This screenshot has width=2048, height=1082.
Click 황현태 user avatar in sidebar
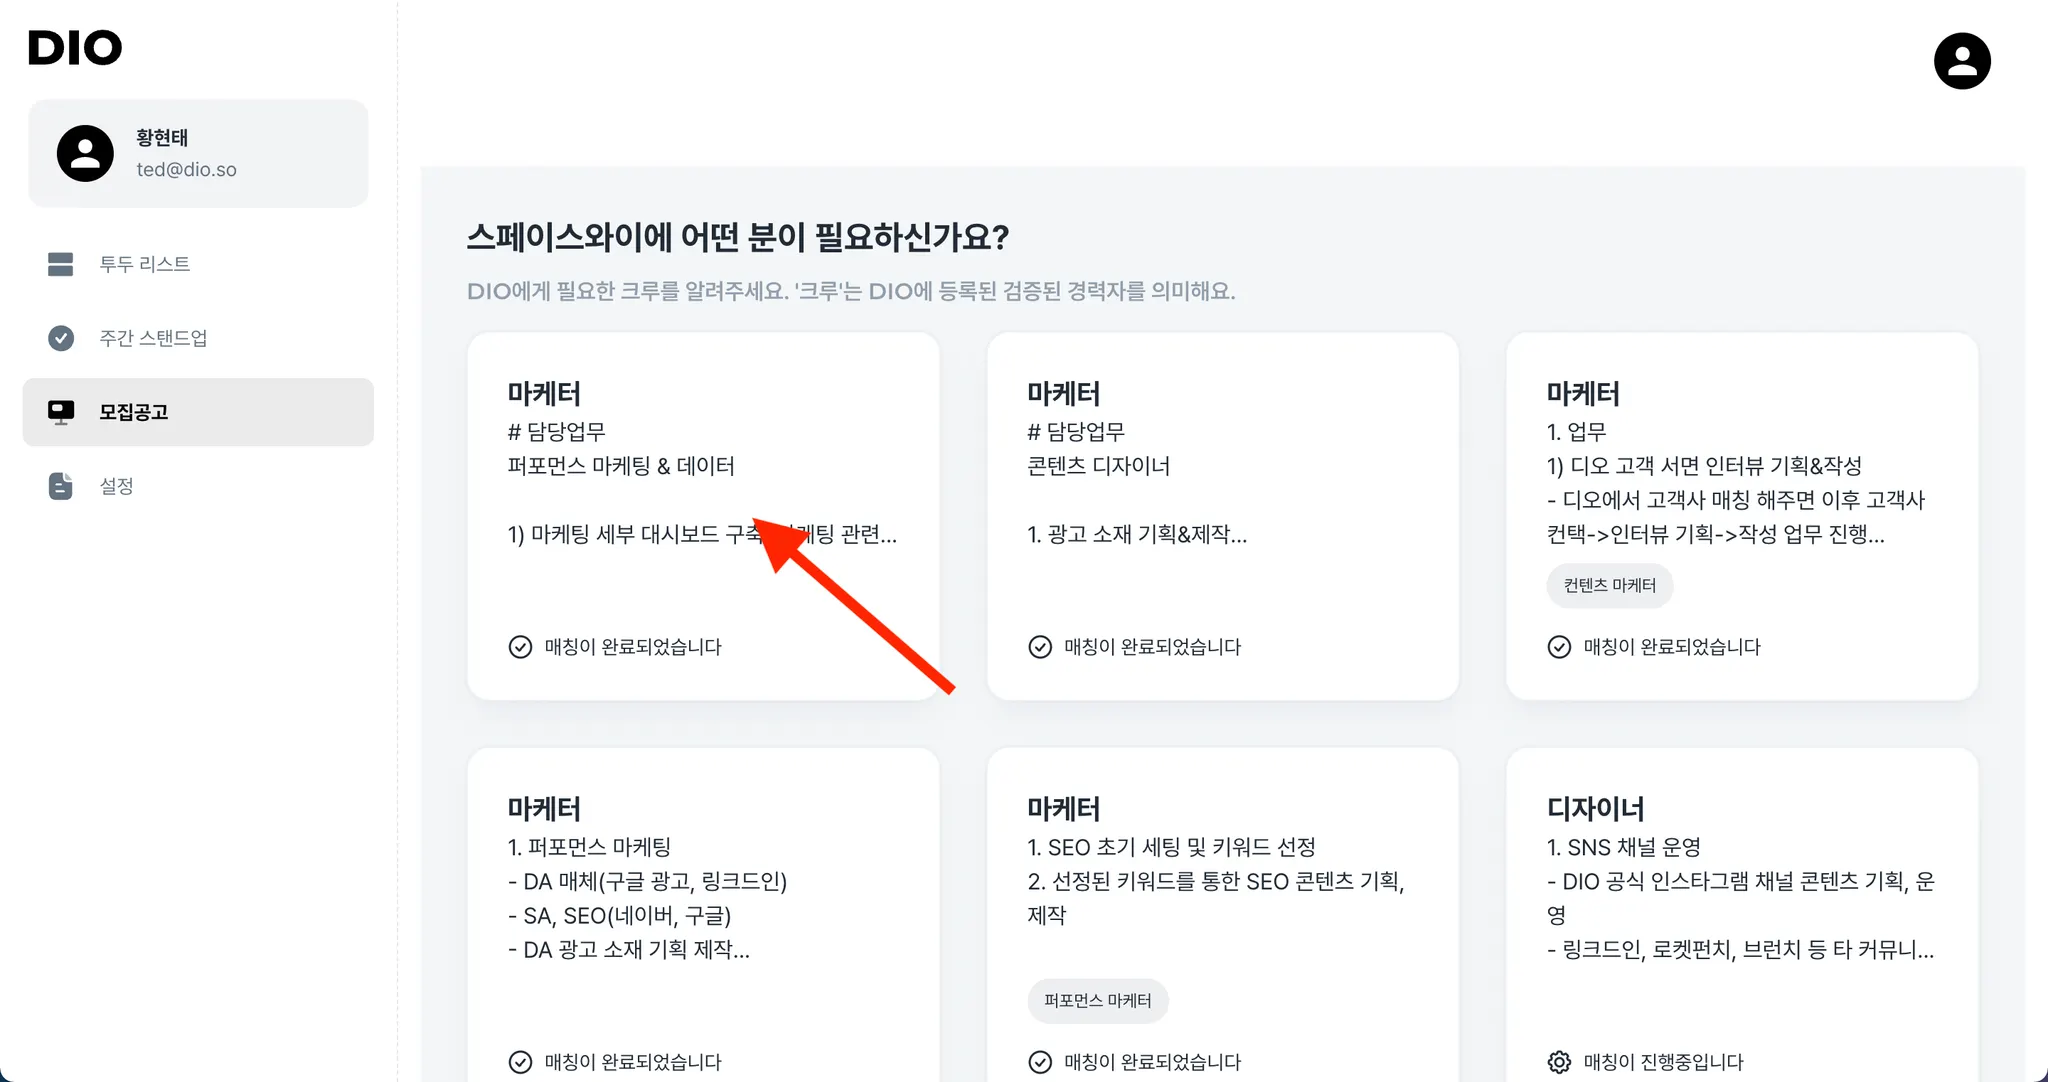pos(85,153)
